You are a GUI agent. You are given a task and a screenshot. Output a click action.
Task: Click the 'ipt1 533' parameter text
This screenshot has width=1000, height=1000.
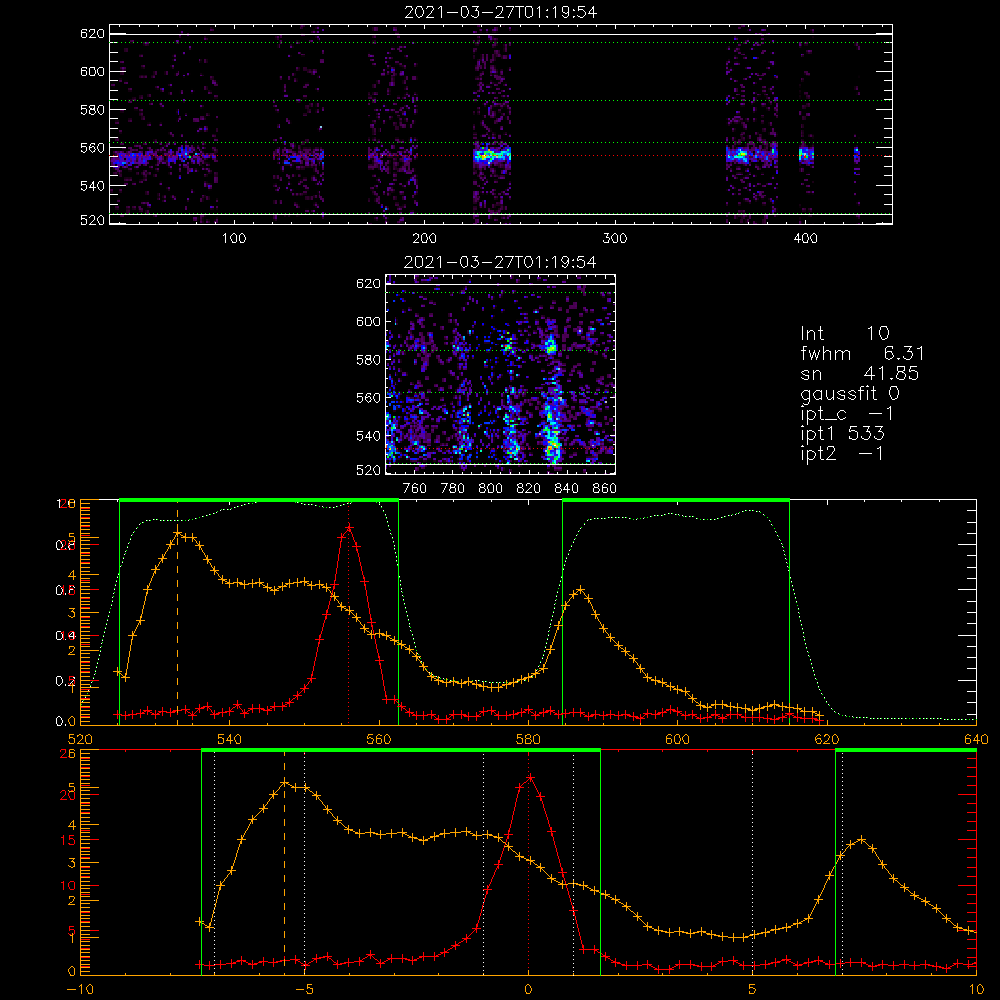pyautogui.click(x=842, y=434)
